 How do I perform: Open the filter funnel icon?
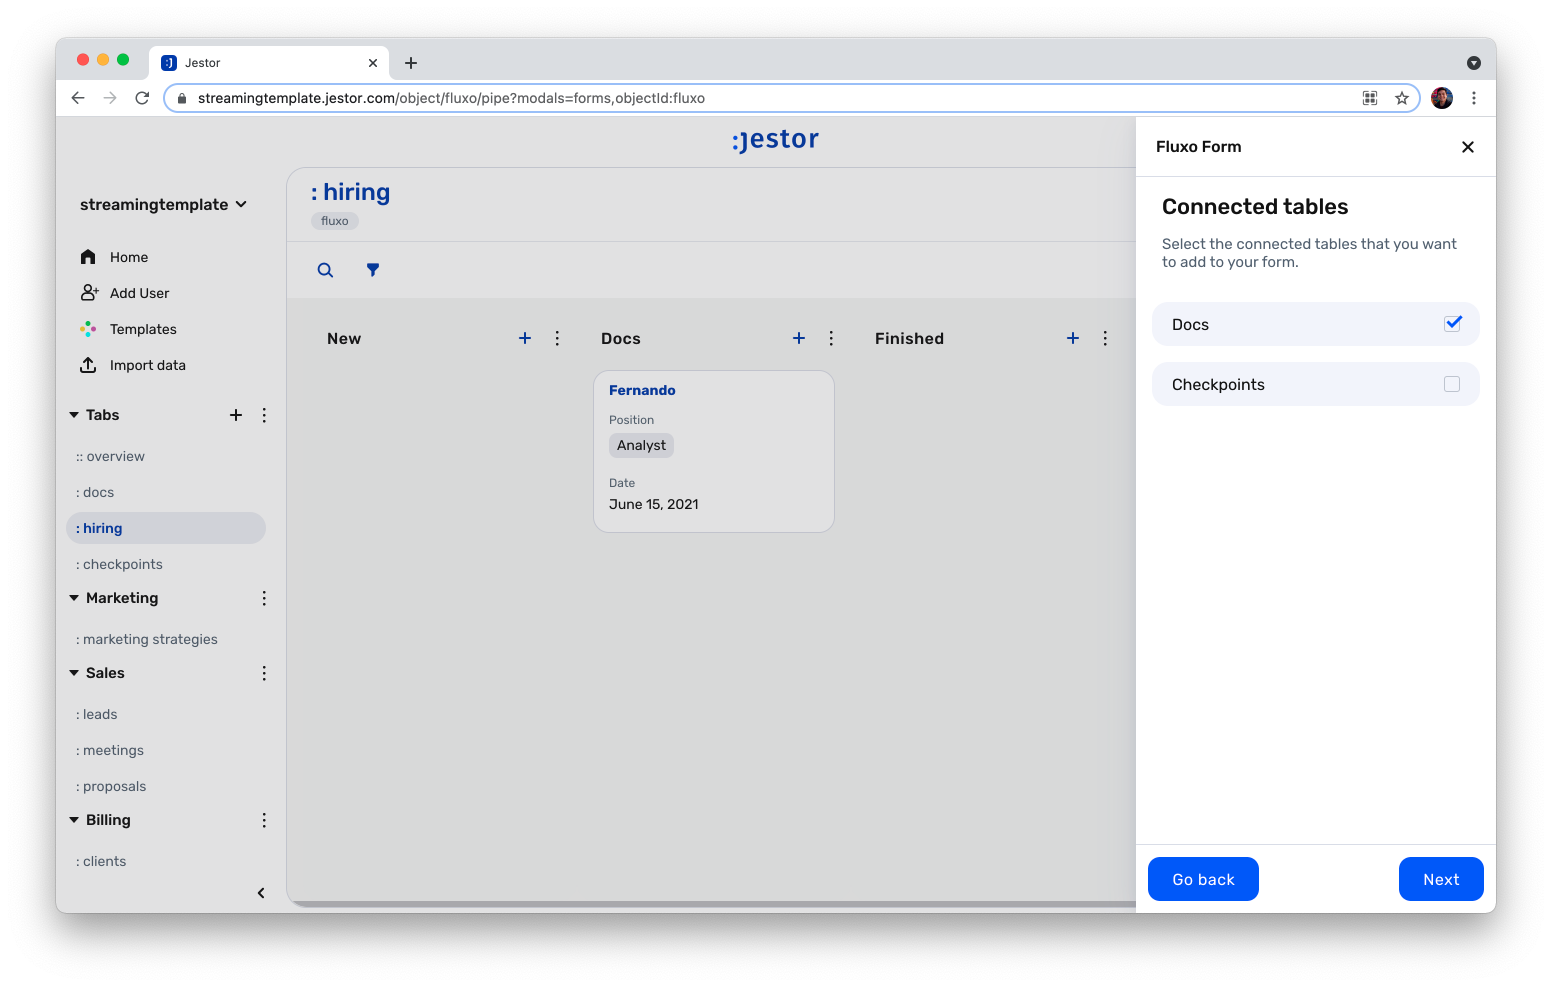click(x=373, y=270)
